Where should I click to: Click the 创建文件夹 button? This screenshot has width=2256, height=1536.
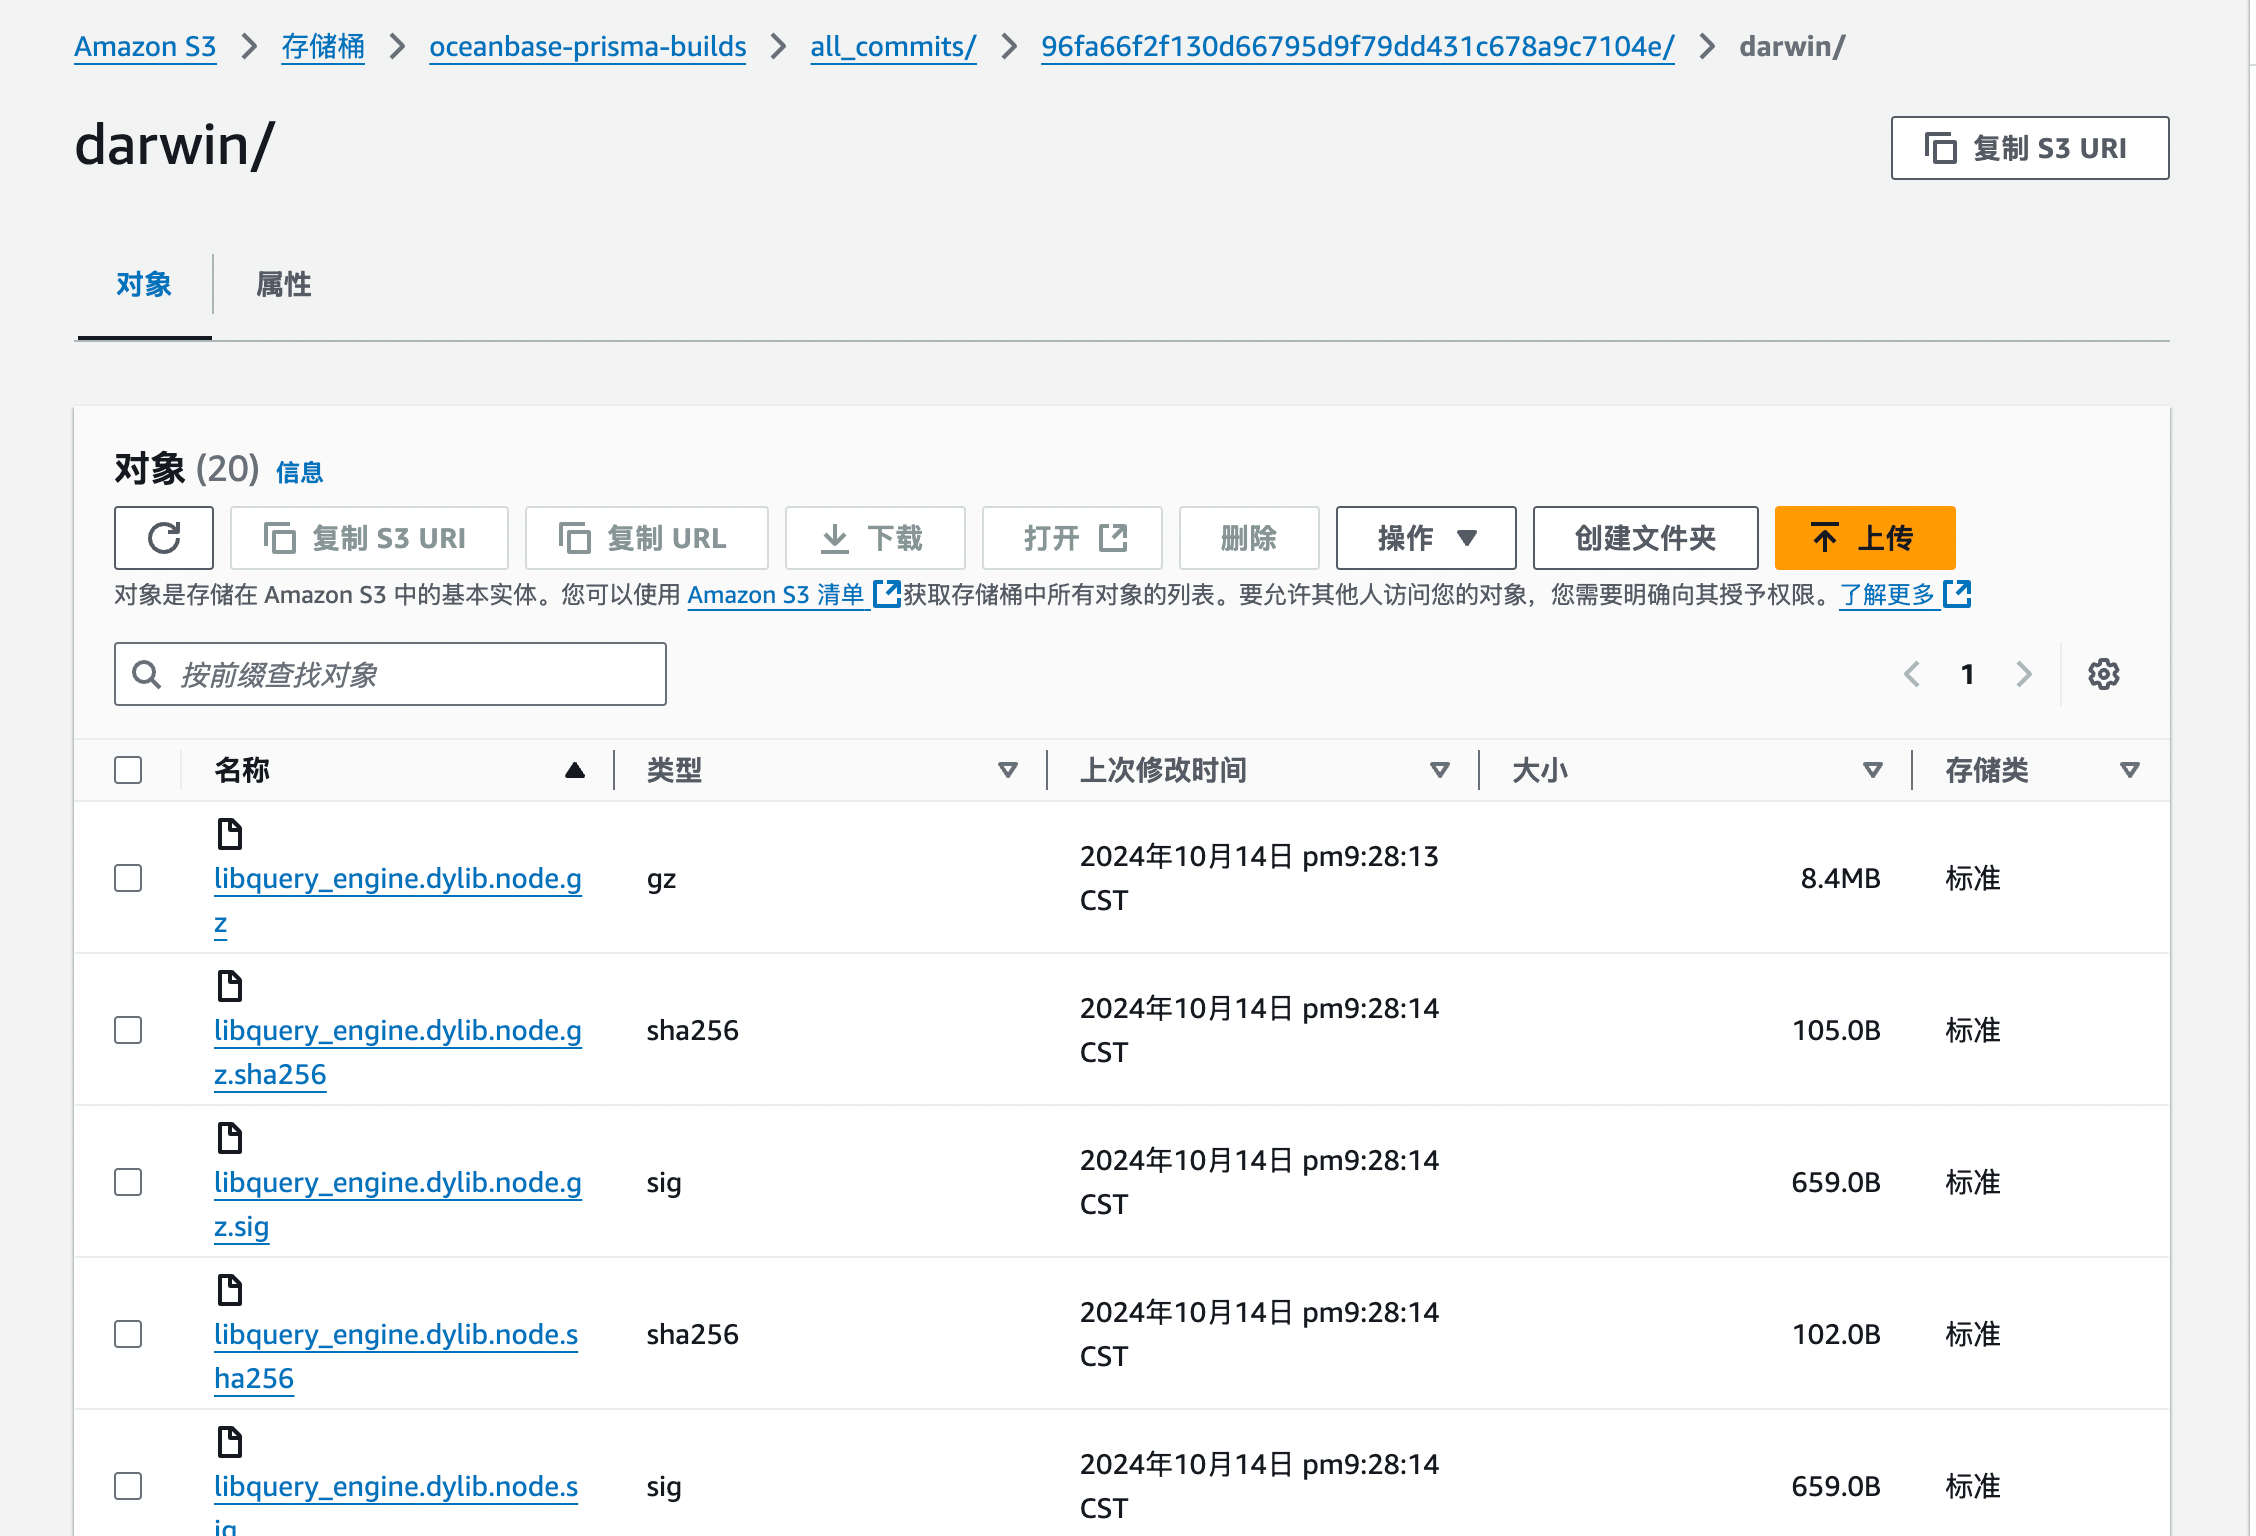(1645, 538)
